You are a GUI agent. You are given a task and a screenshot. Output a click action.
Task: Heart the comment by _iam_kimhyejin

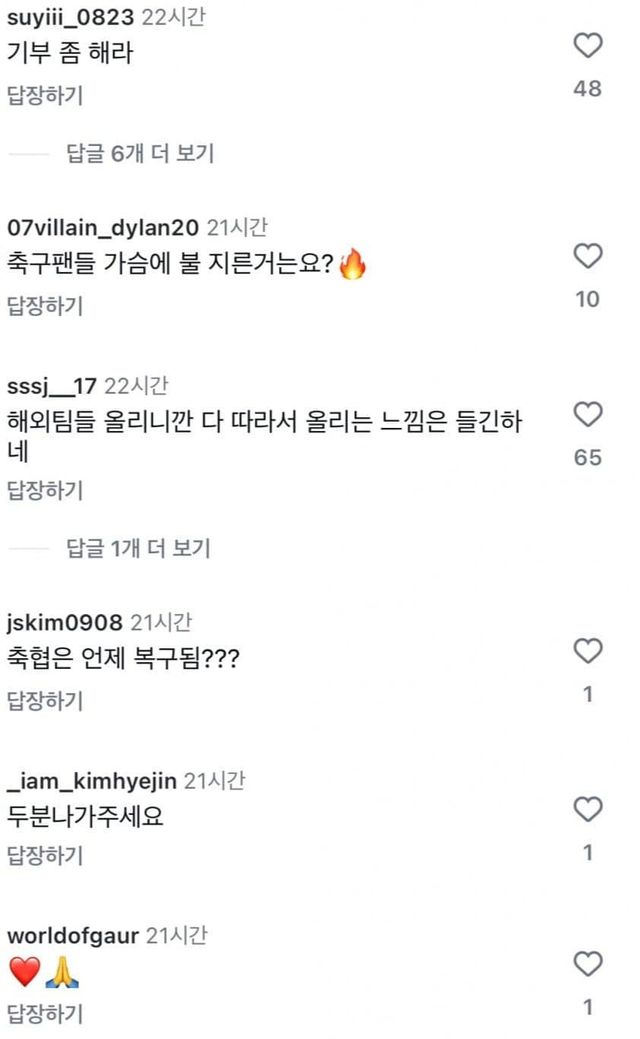coord(588,809)
